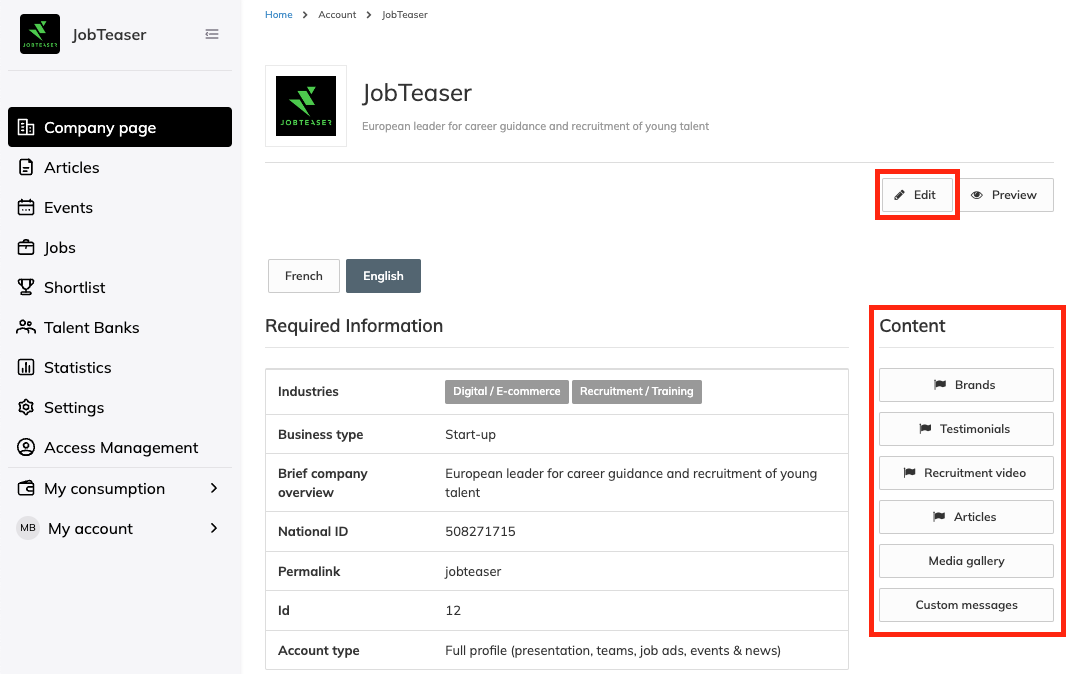Open the Settings menu item
Image resolution: width=1077 pixels, height=674 pixels.
[x=120, y=407]
